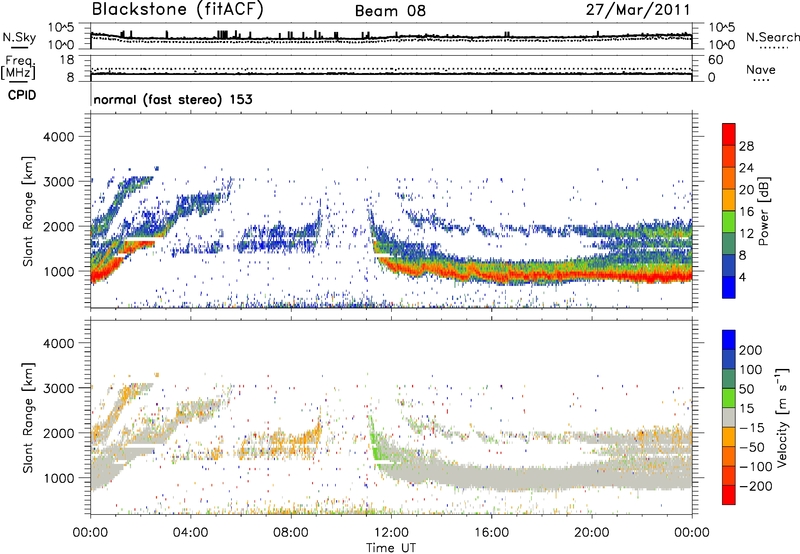This screenshot has height=554, width=800.
Task: Click the '08:00' time axis tick label
Action: point(291,533)
